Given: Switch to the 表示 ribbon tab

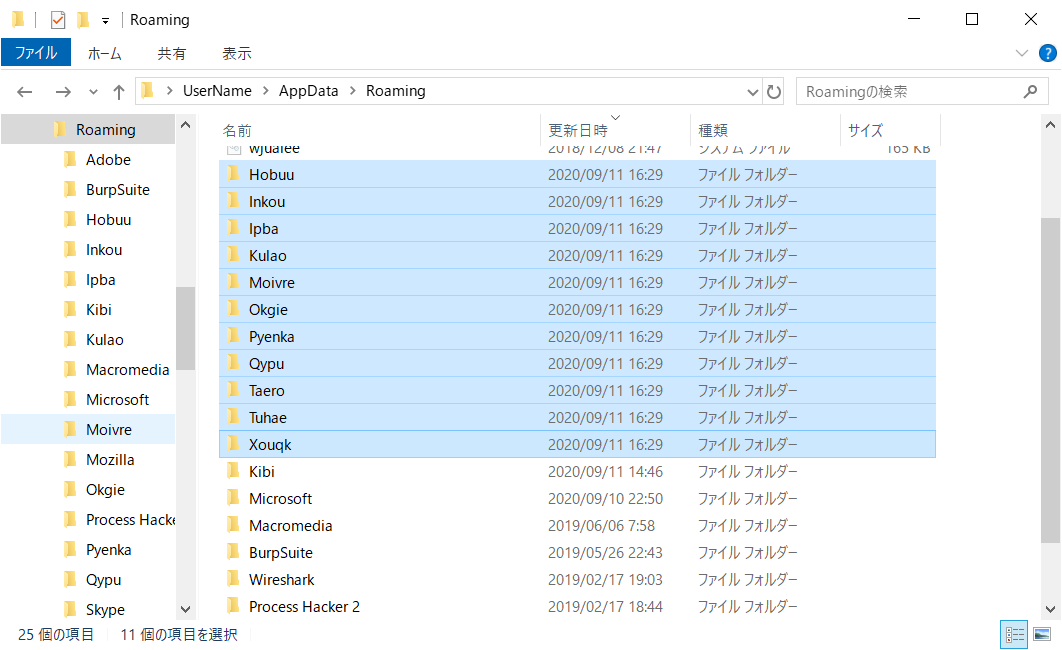Looking at the screenshot, I should click(237, 53).
